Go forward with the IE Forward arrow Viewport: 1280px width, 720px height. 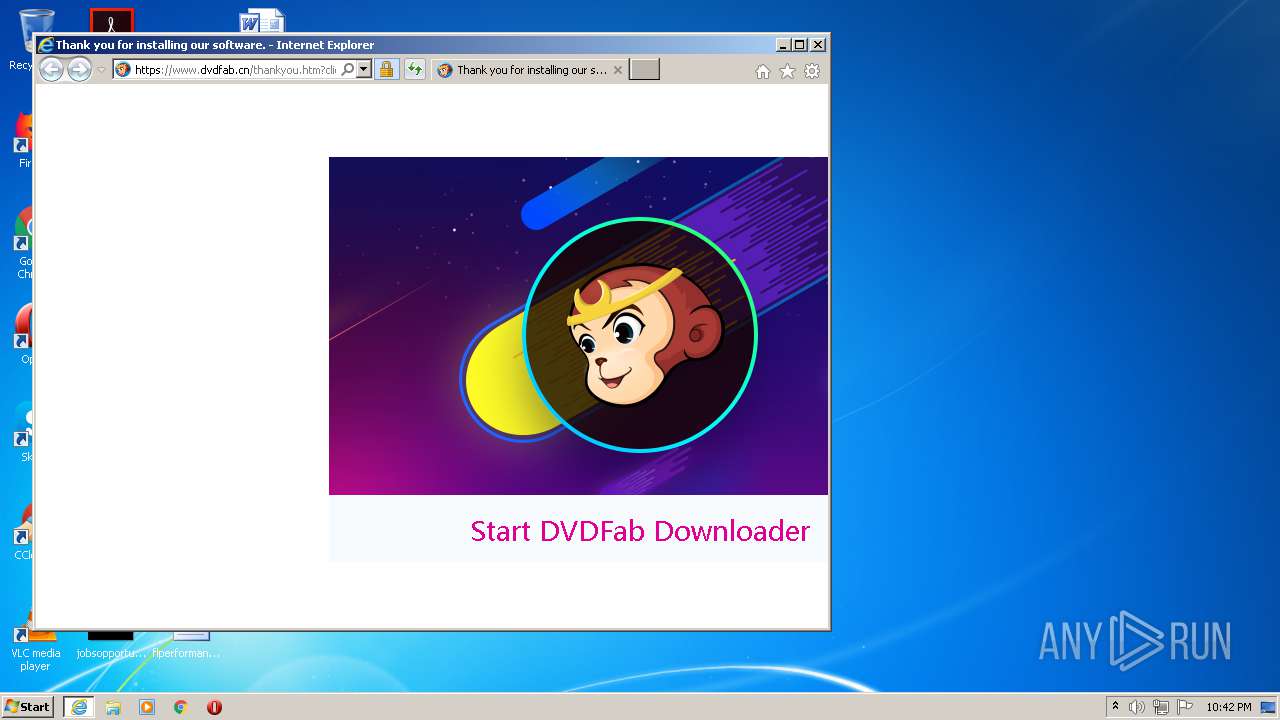[x=79, y=69]
